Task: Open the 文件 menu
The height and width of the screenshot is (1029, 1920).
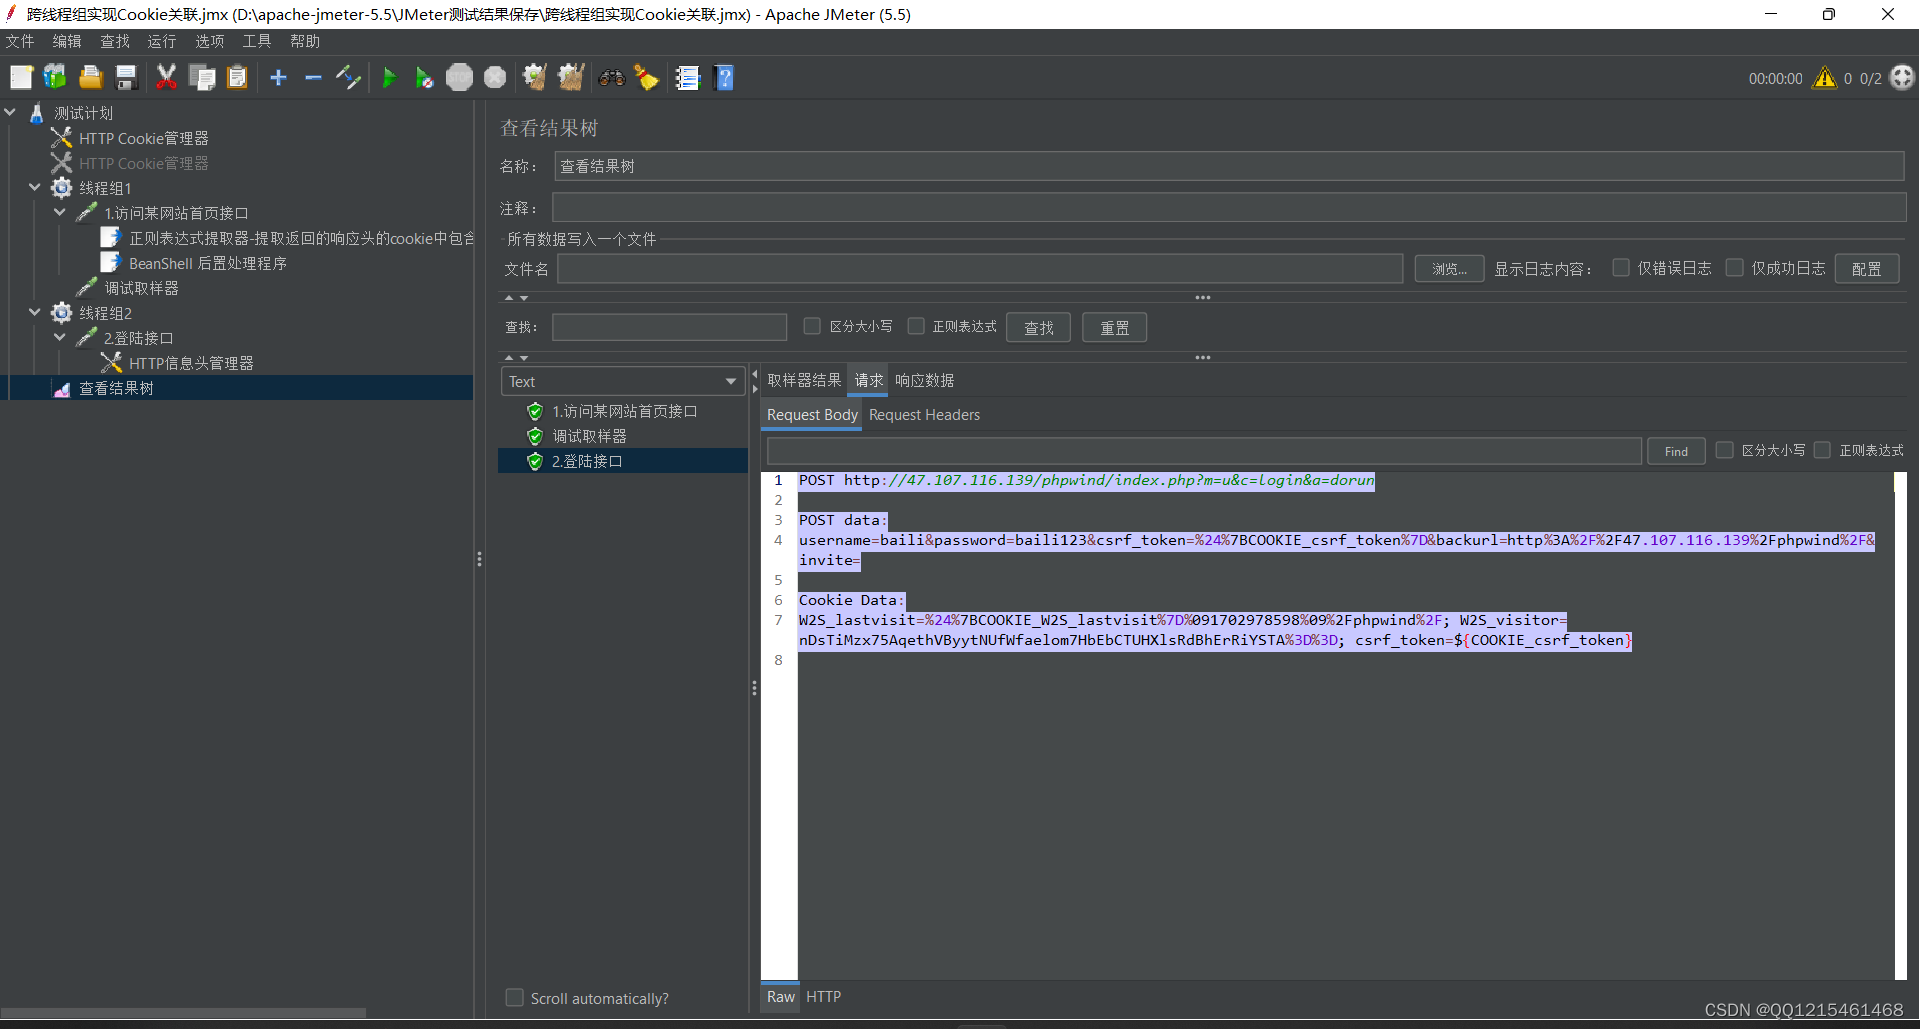Action: tap(20, 41)
